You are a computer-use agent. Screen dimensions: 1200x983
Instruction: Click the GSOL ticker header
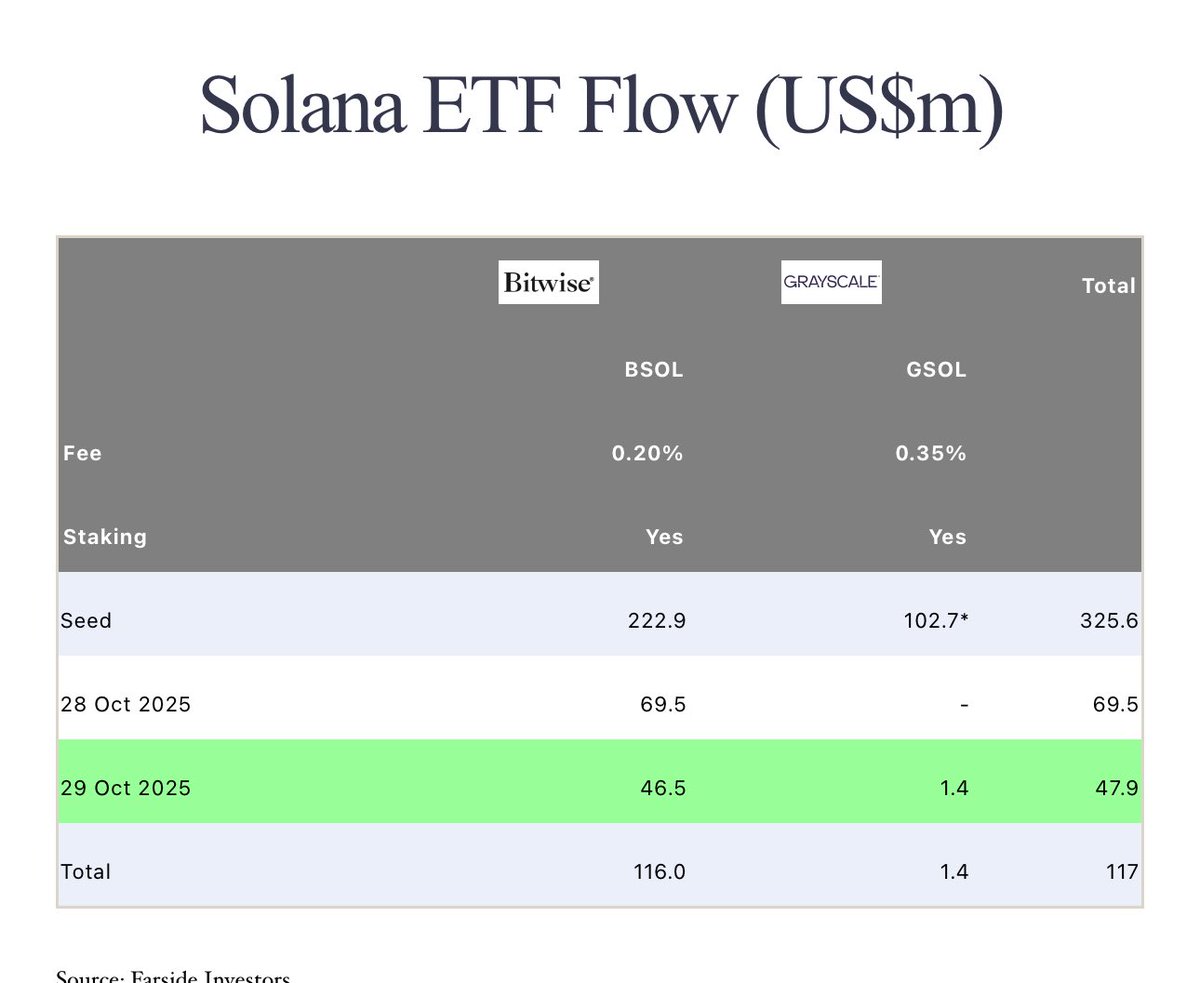pos(938,370)
